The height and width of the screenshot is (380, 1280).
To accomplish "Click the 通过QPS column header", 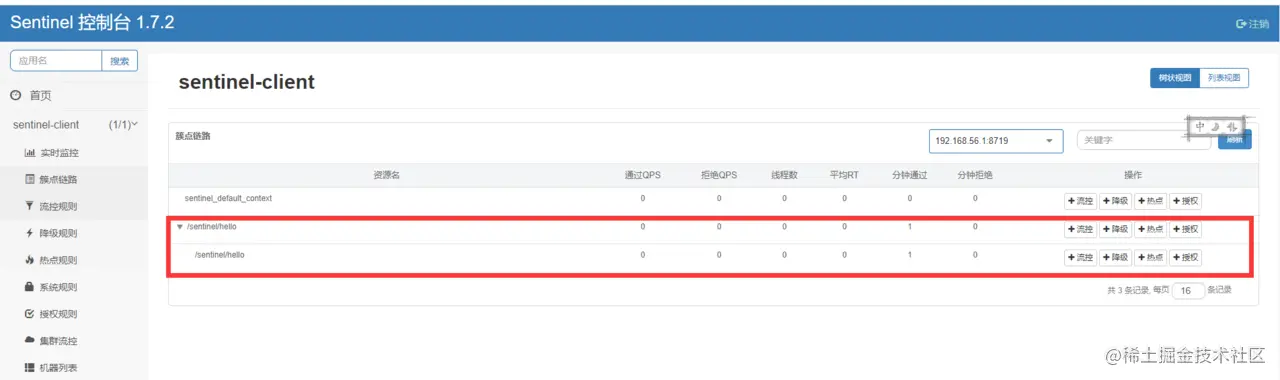I will point(642,175).
